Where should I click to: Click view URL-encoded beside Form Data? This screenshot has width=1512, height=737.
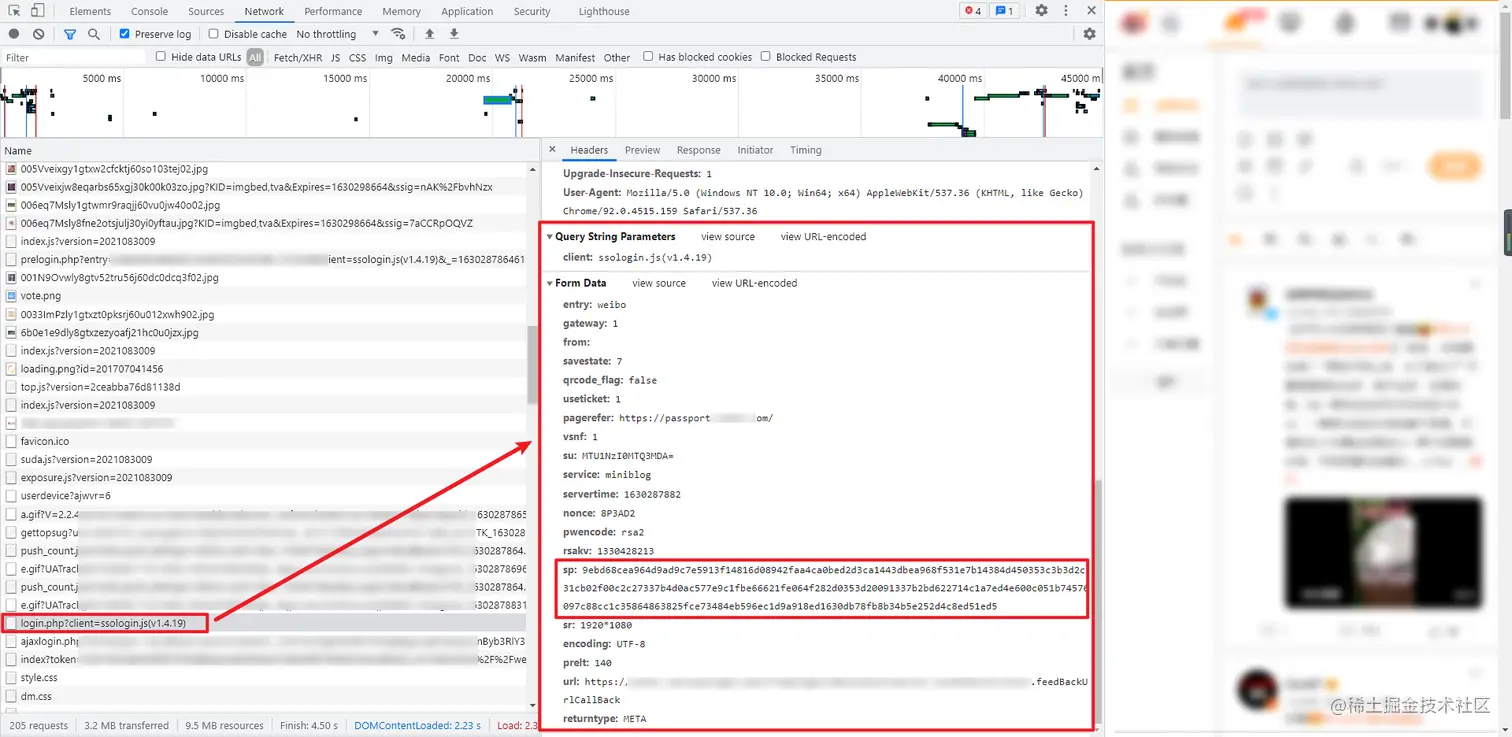click(754, 283)
